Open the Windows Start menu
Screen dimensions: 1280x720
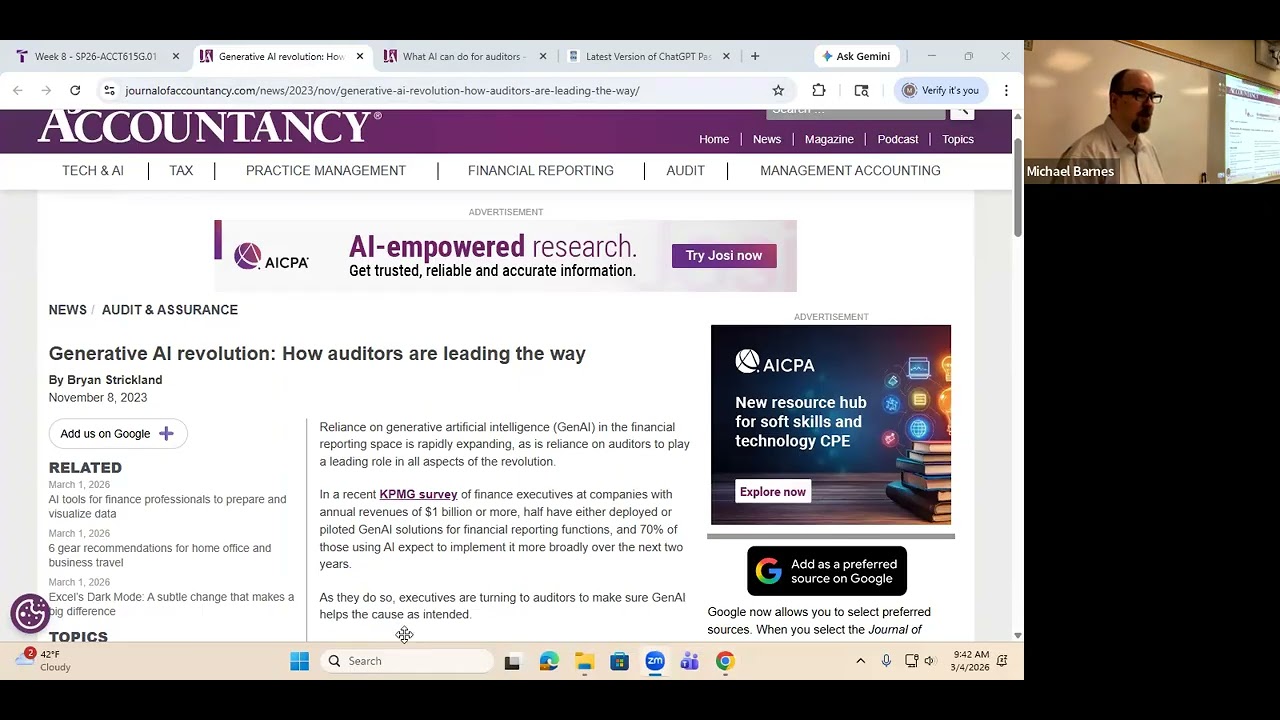pyautogui.click(x=299, y=661)
